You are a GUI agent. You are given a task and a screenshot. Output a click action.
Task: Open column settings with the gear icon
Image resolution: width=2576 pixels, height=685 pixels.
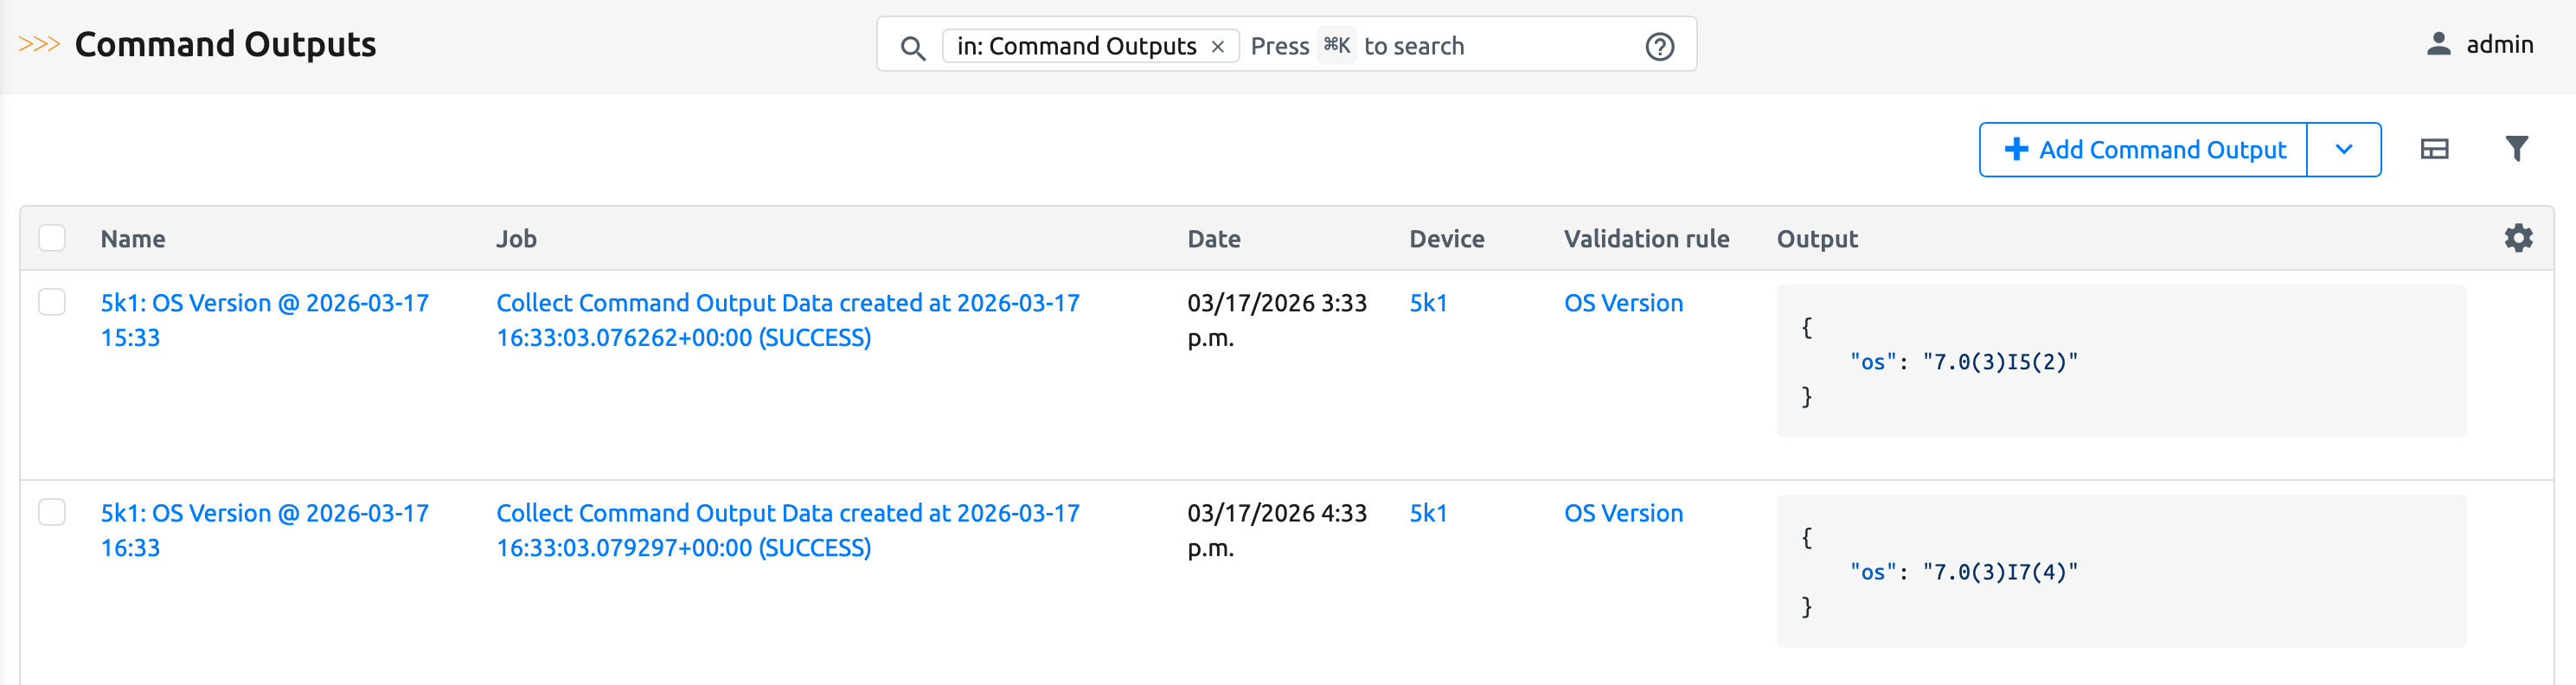tap(2519, 238)
